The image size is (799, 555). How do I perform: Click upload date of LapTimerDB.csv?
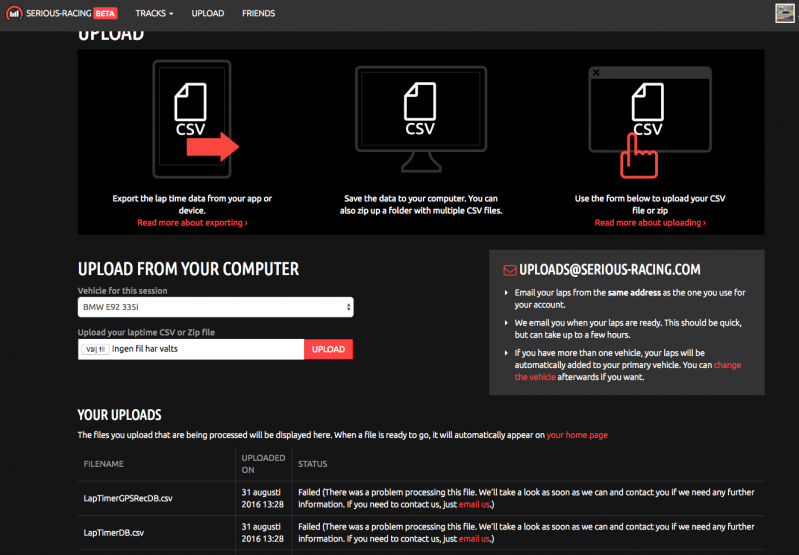(x=262, y=533)
